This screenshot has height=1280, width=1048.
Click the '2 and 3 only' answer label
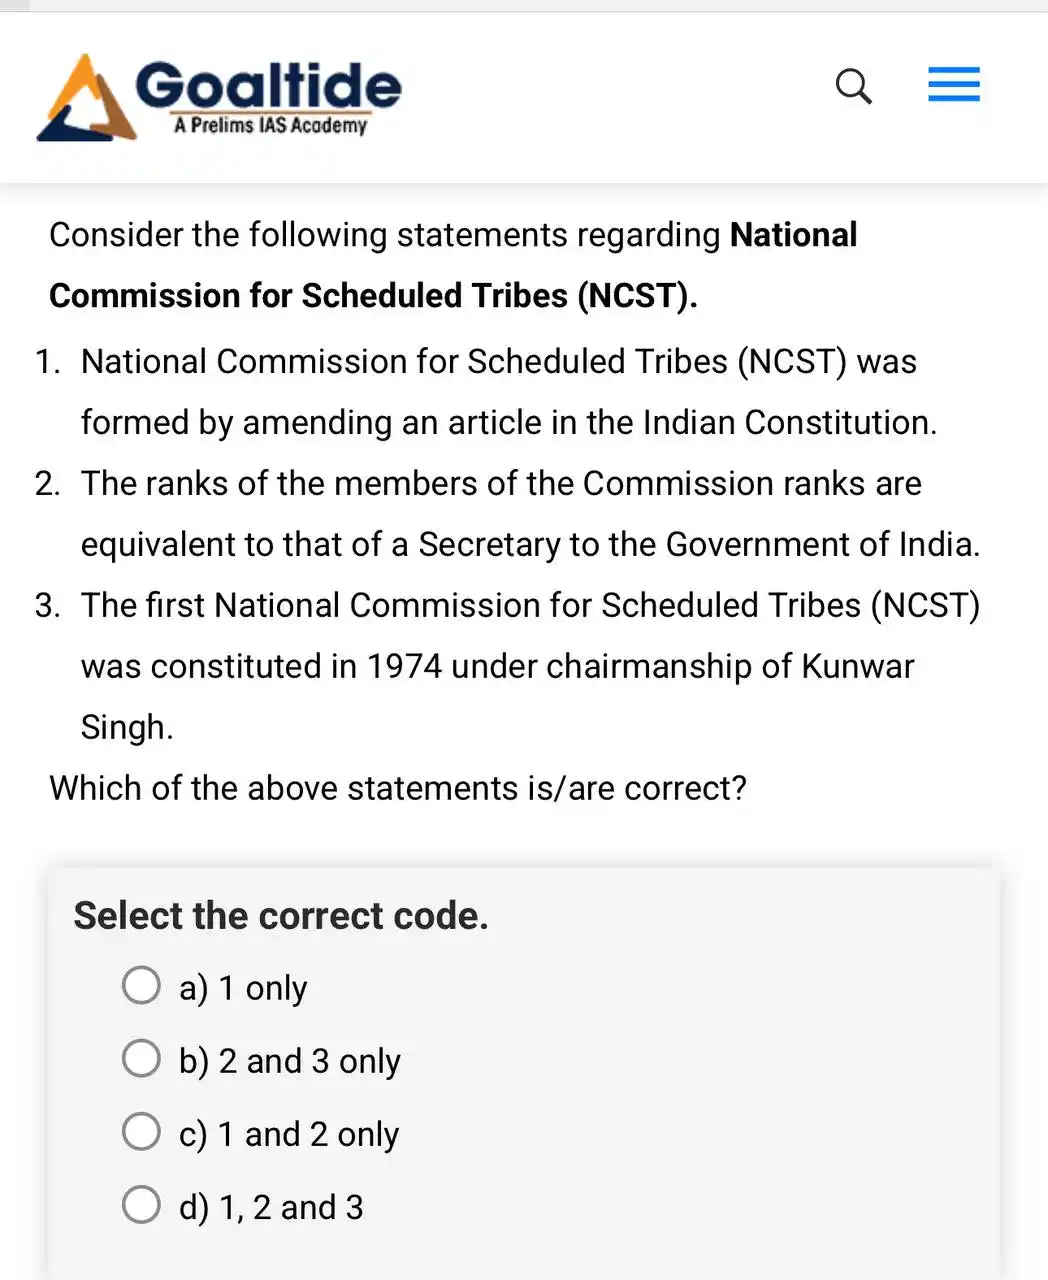[x=290, y=1061]
